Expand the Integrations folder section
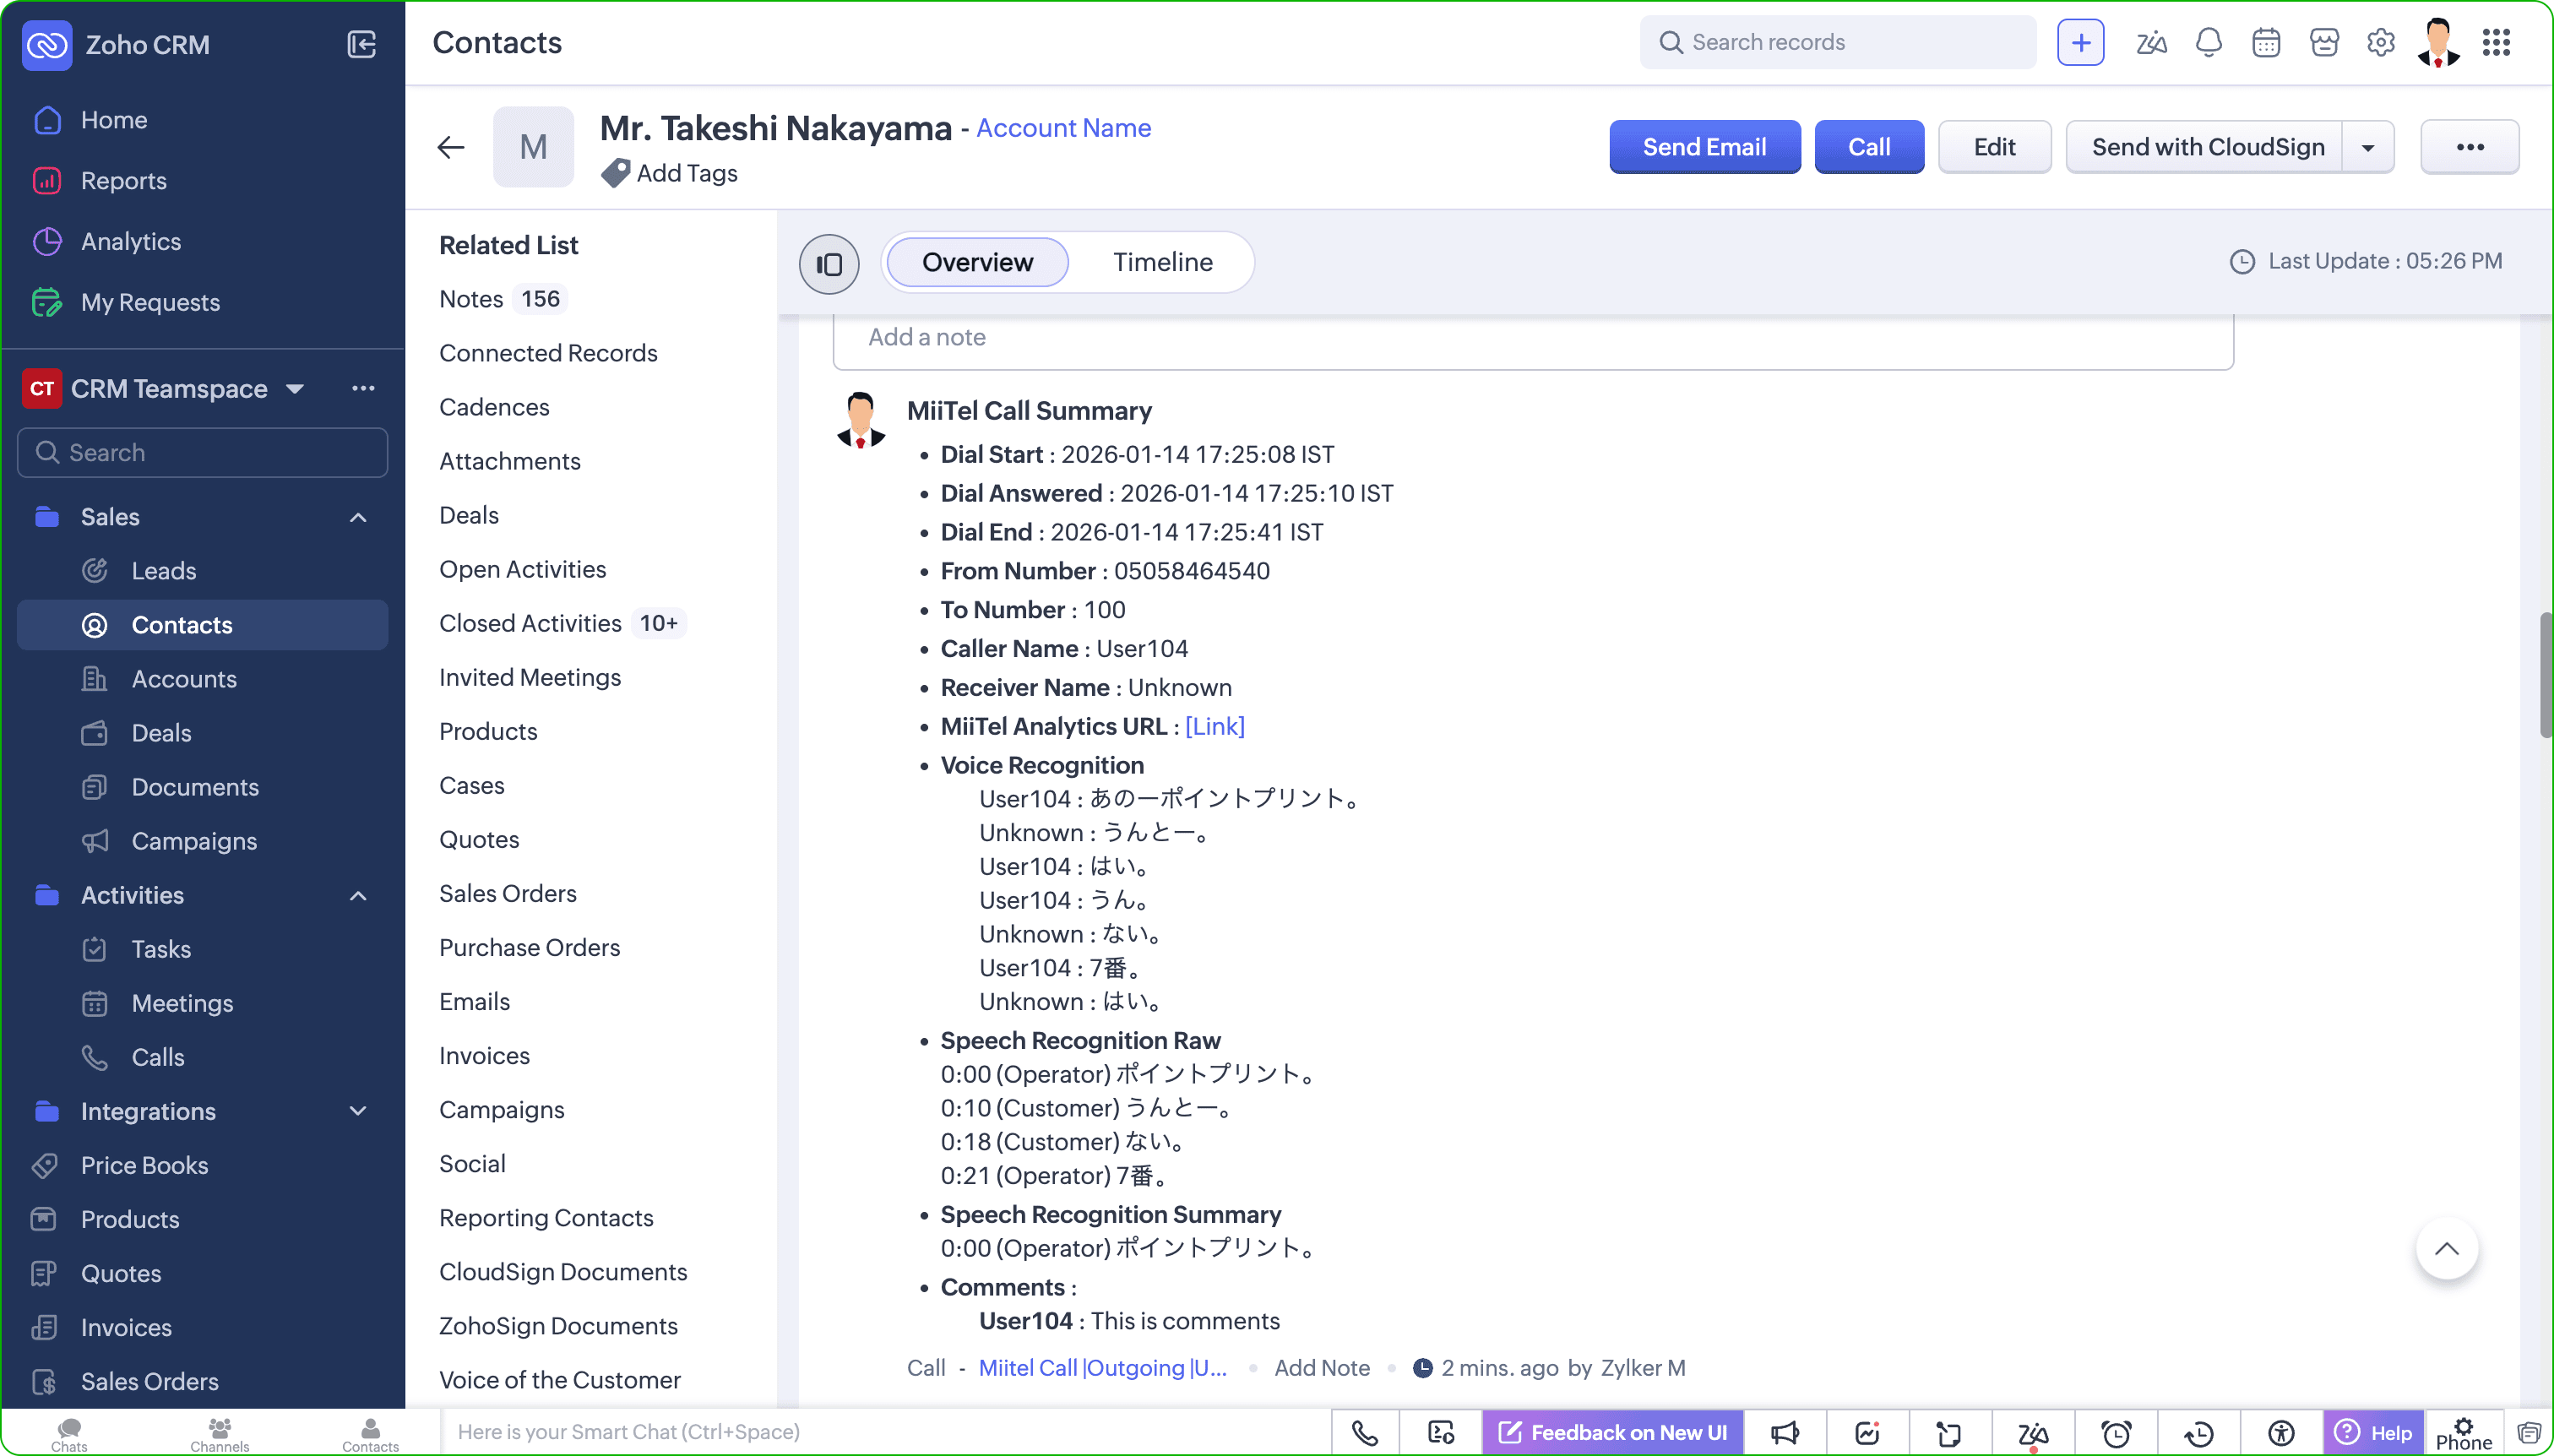 pyautogui.click(x=358, y=1111)
